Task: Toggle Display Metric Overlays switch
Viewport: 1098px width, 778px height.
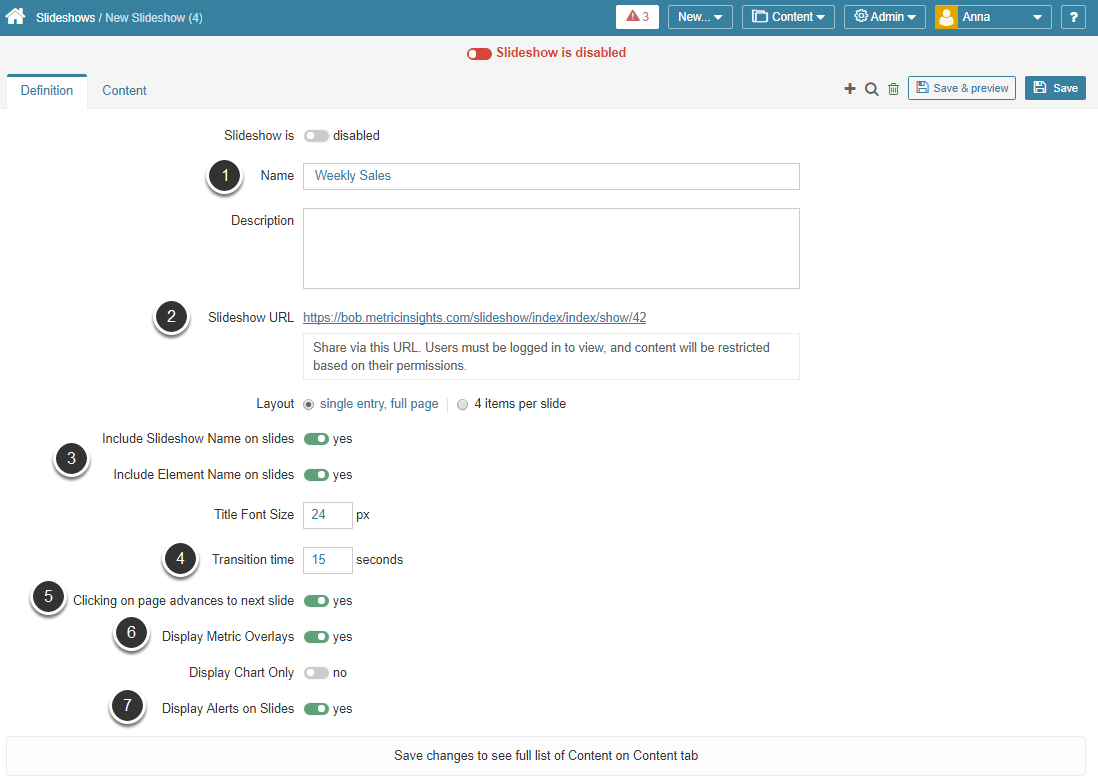Action: (x=316, y=637)
